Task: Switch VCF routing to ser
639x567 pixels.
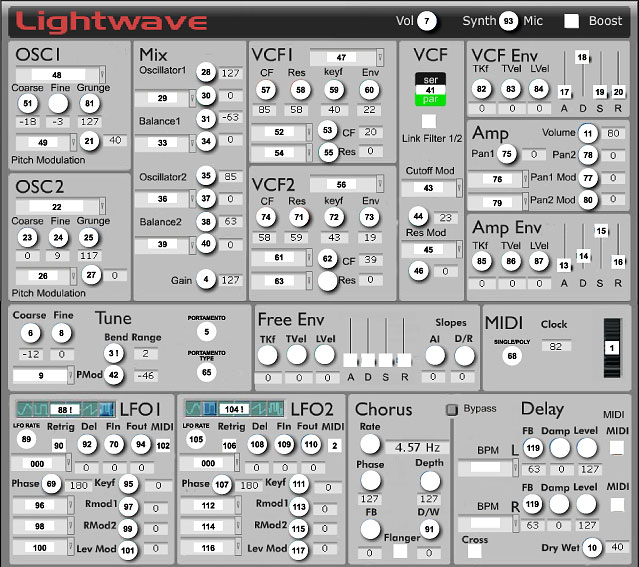Action: [x=430, y=79]
